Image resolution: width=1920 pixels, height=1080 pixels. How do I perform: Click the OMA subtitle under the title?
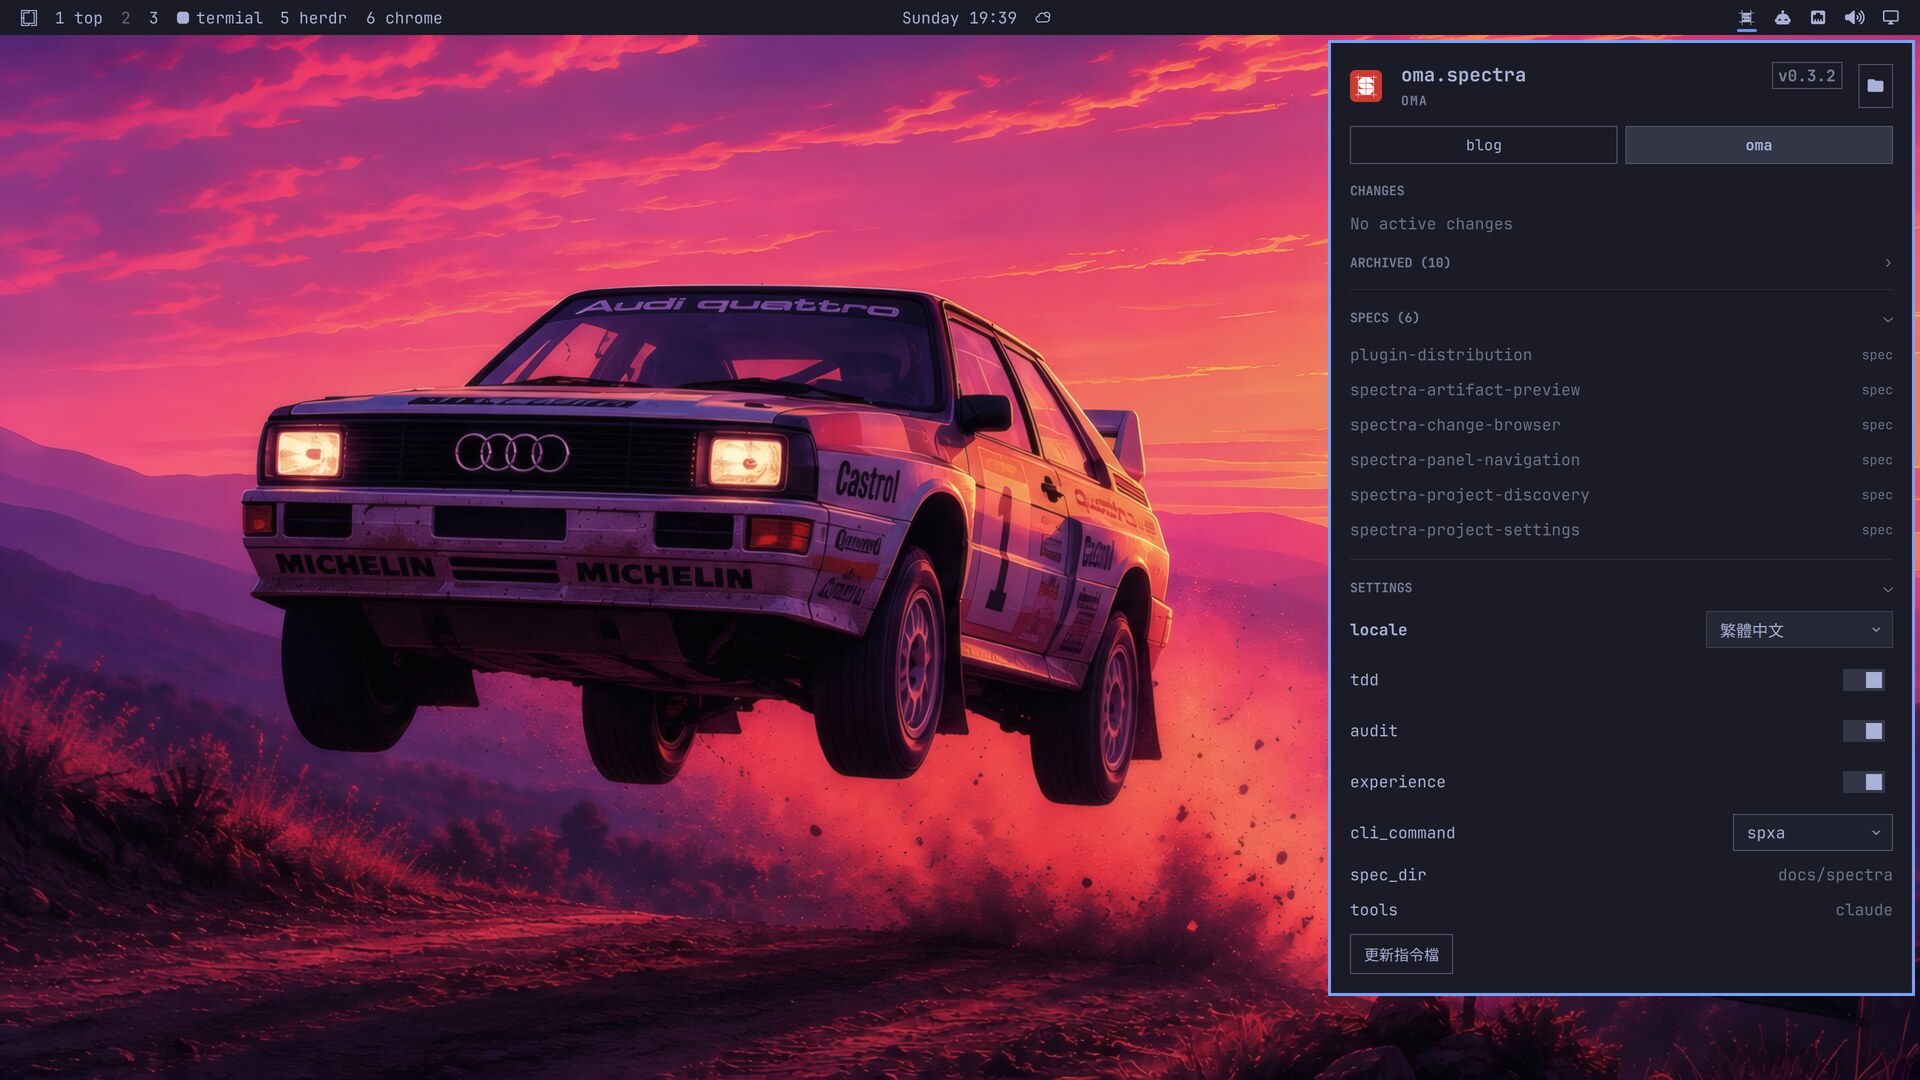[1414, 101]
